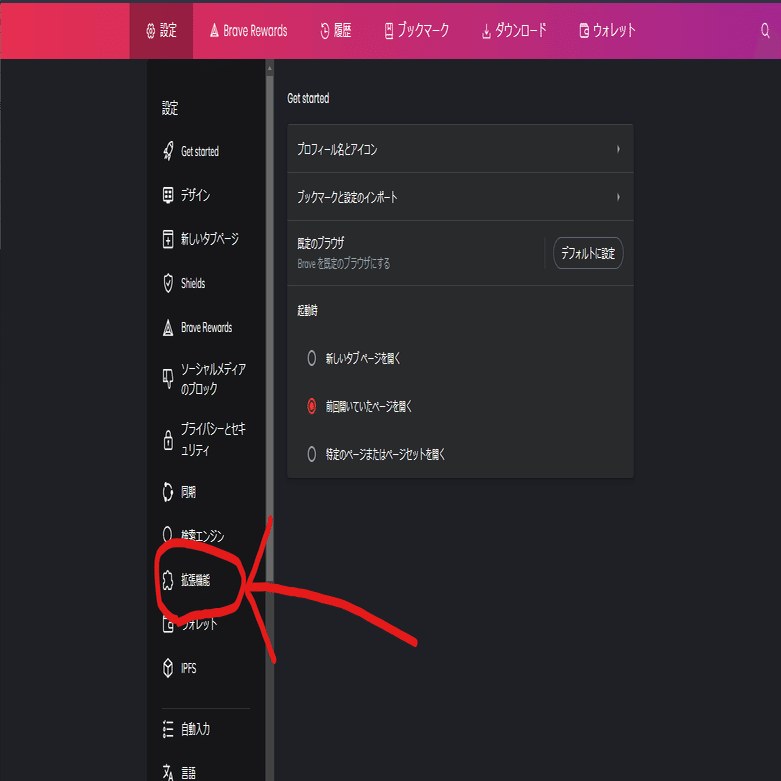Click the Shields shield icon

coord(168,283)
